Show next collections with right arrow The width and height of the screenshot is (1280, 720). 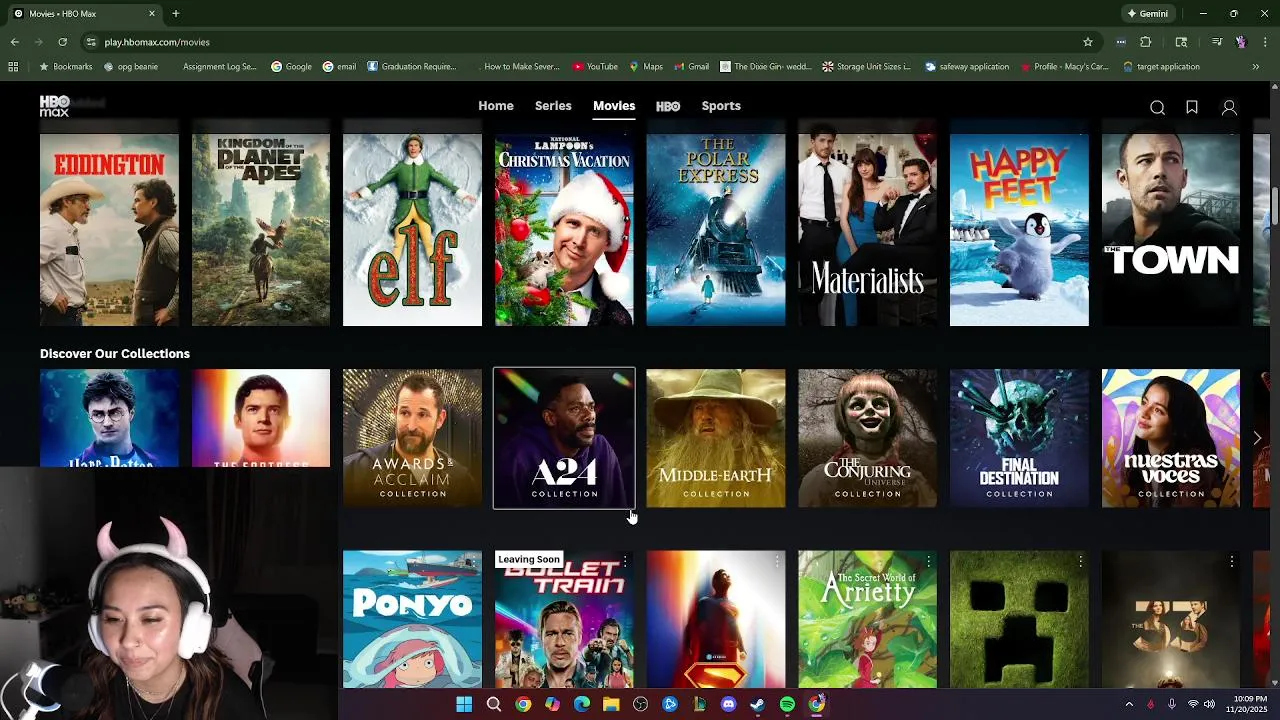(1257, 438)
